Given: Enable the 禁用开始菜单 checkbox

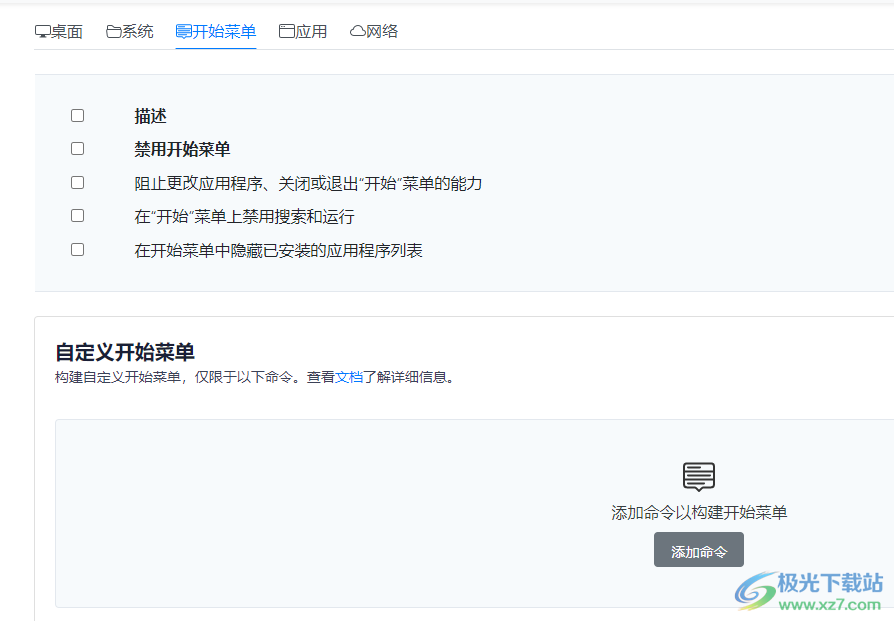Looking at the screenshot, I should 77,148.
